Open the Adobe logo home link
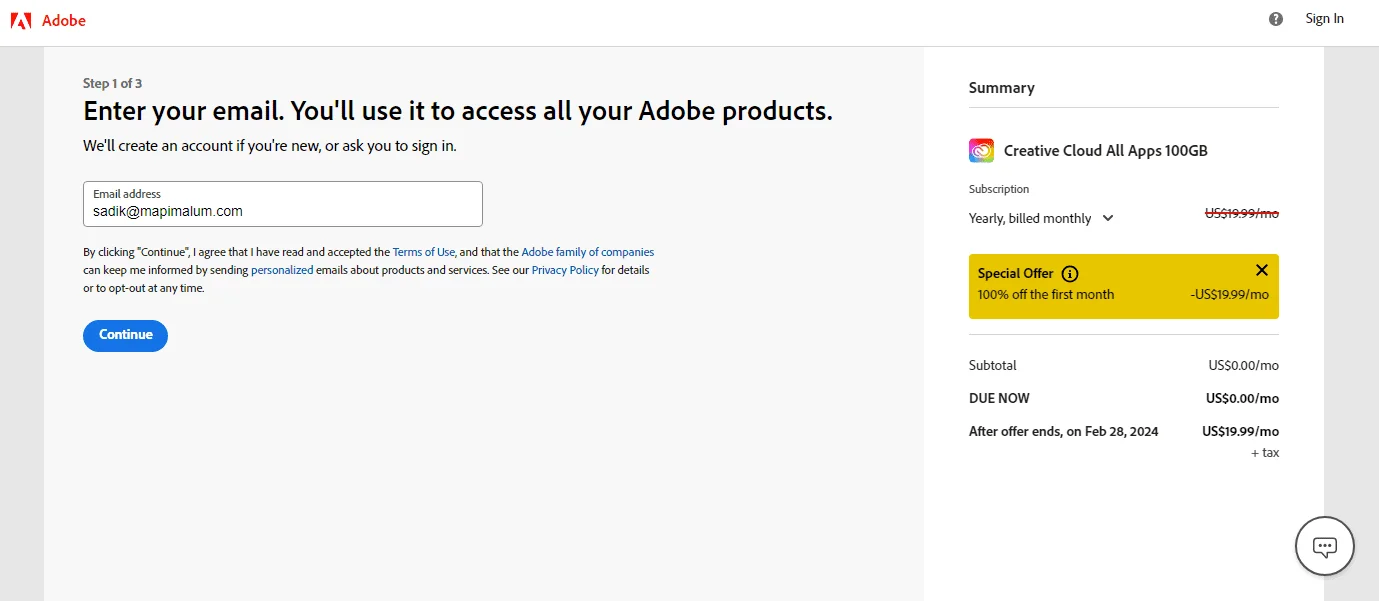The height and width of the screenshot is (601, 1379). [x=48, y=20]
